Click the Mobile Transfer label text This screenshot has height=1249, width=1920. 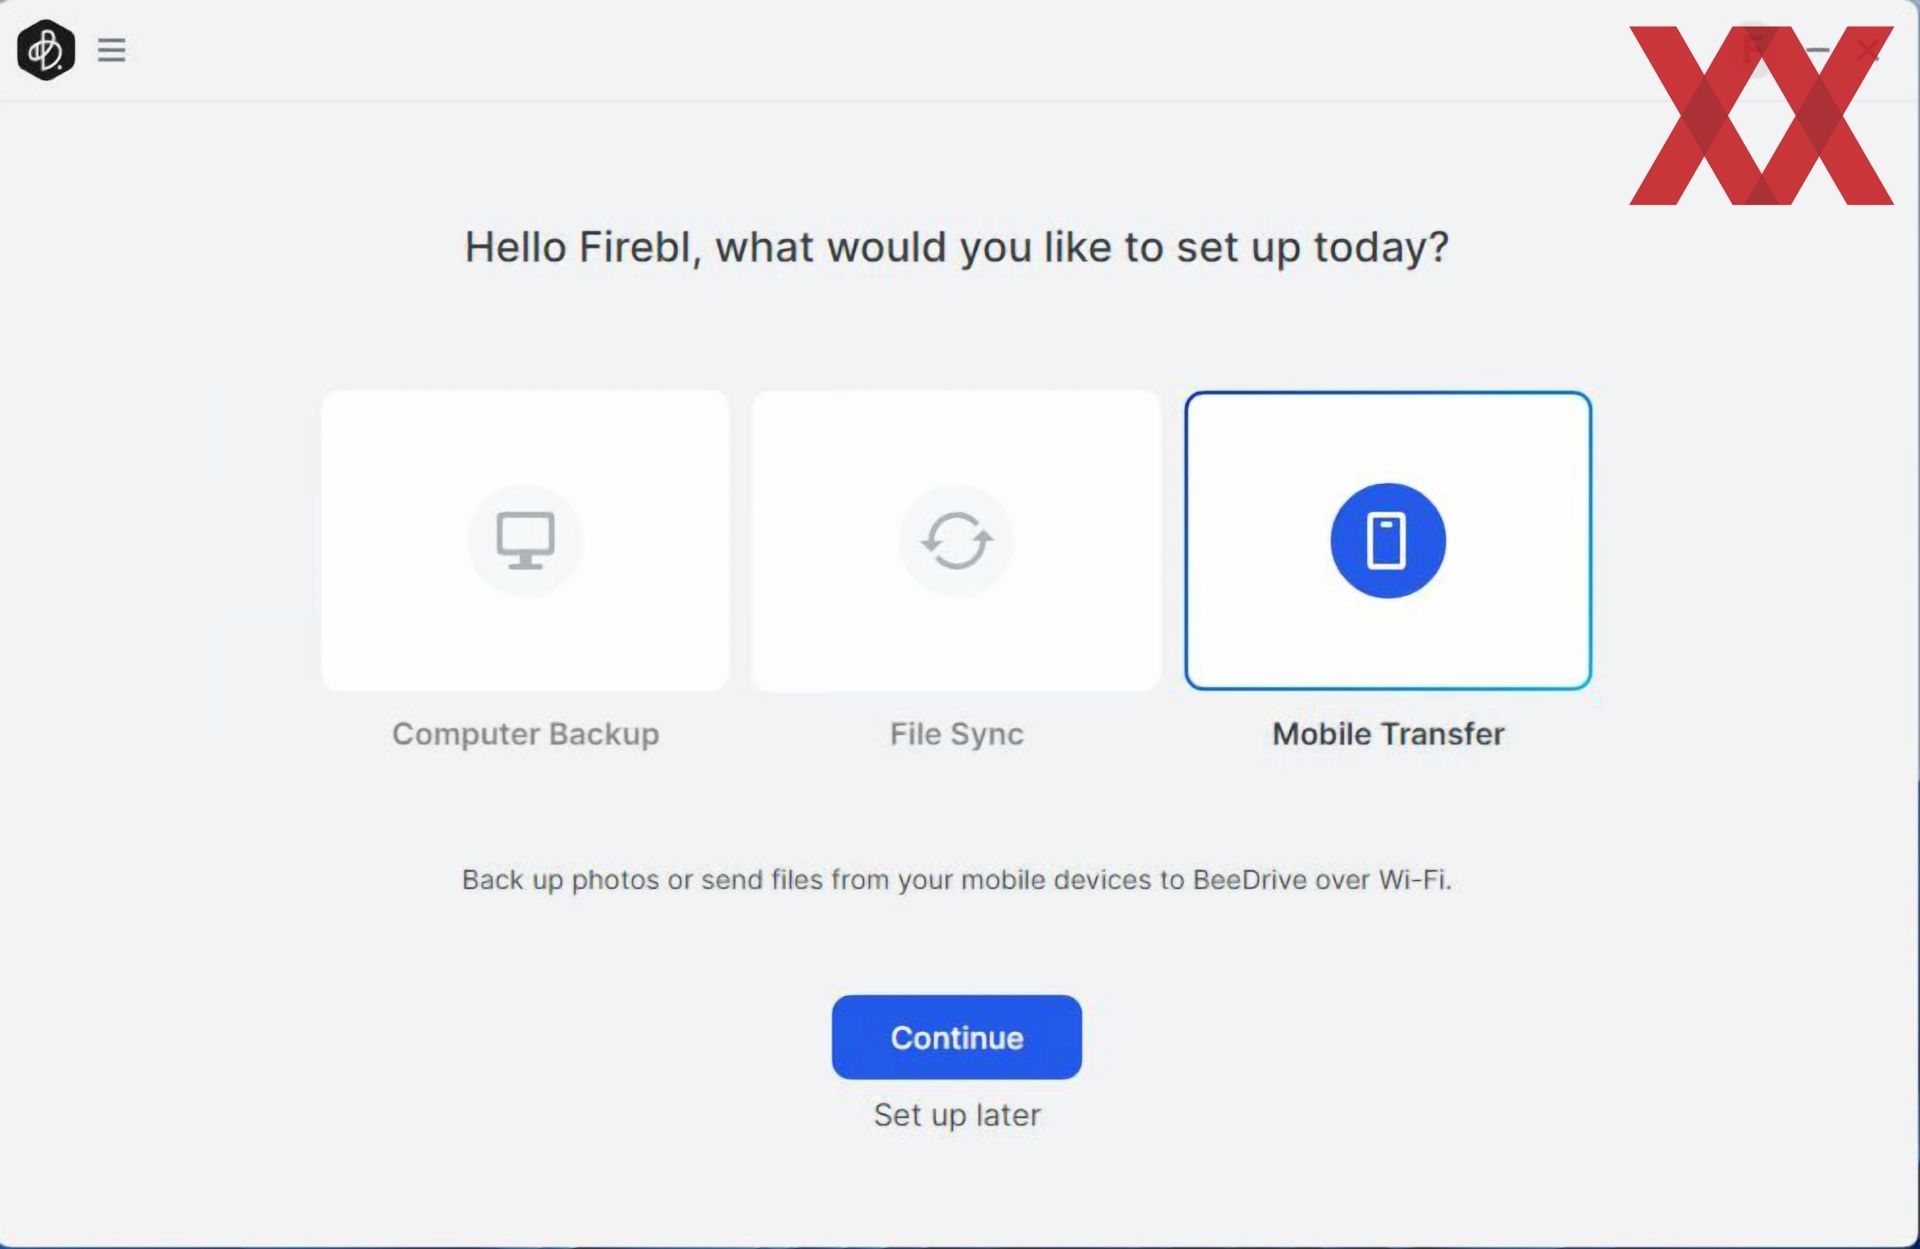pyautogui.click(x=1388, y=734)
